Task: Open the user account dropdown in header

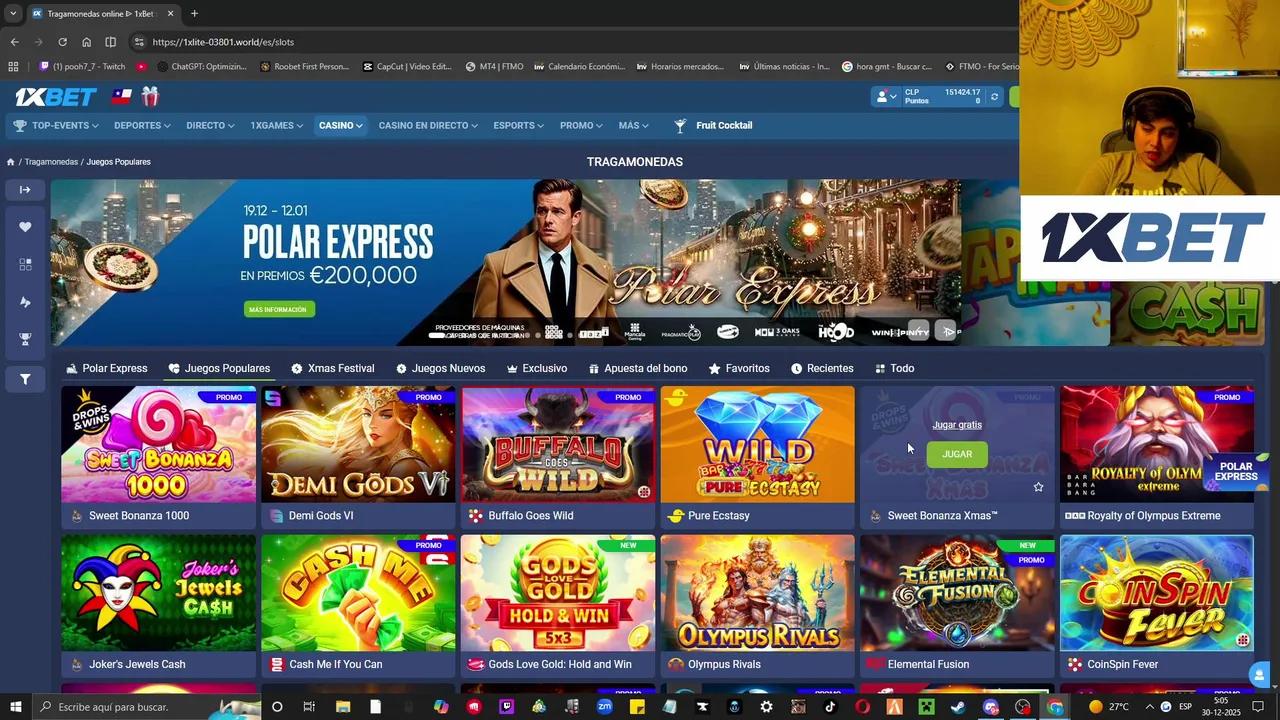Action: coord(886,97)
